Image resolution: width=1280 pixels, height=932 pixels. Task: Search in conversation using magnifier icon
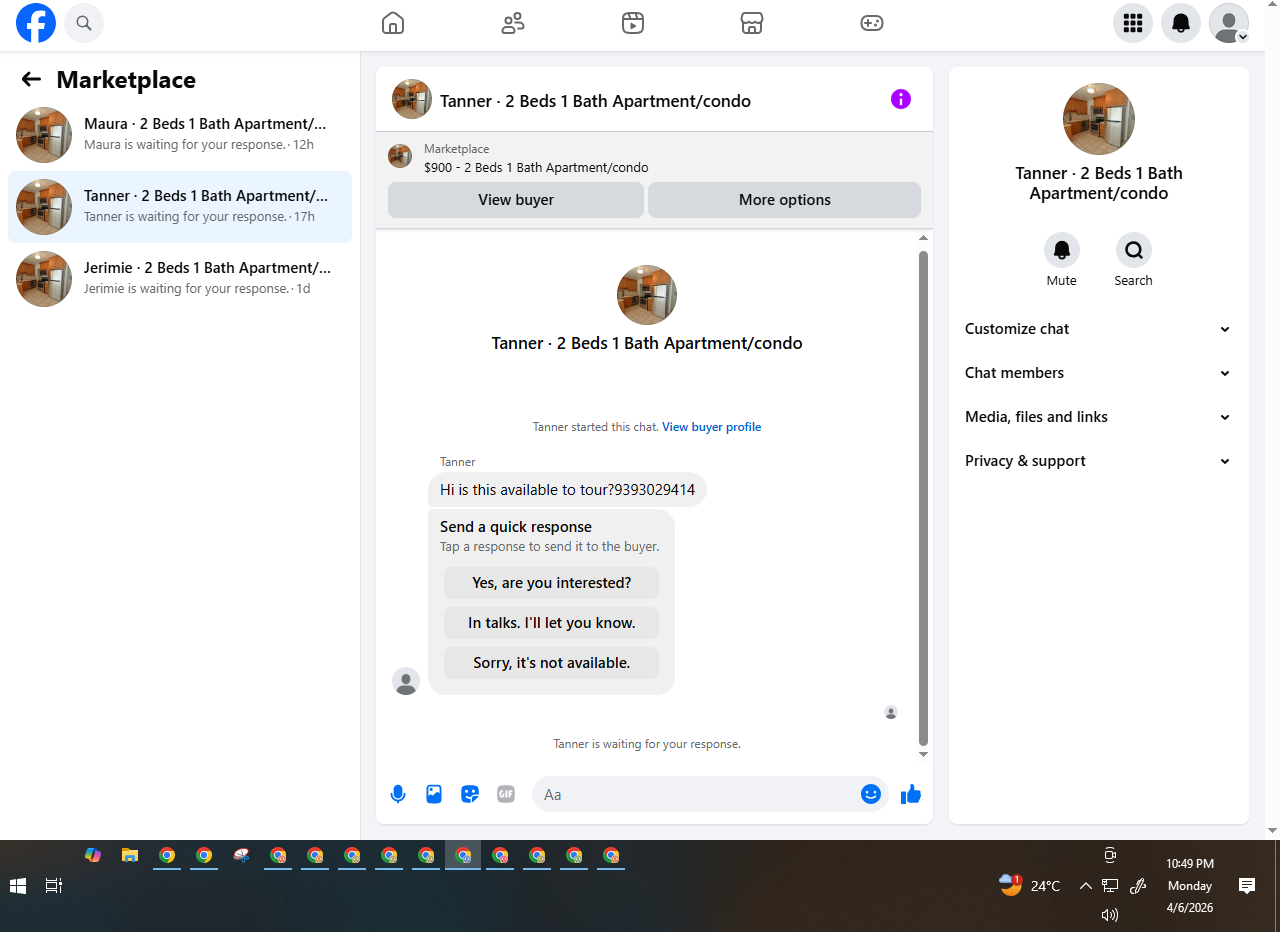(x=1134, y=250)
